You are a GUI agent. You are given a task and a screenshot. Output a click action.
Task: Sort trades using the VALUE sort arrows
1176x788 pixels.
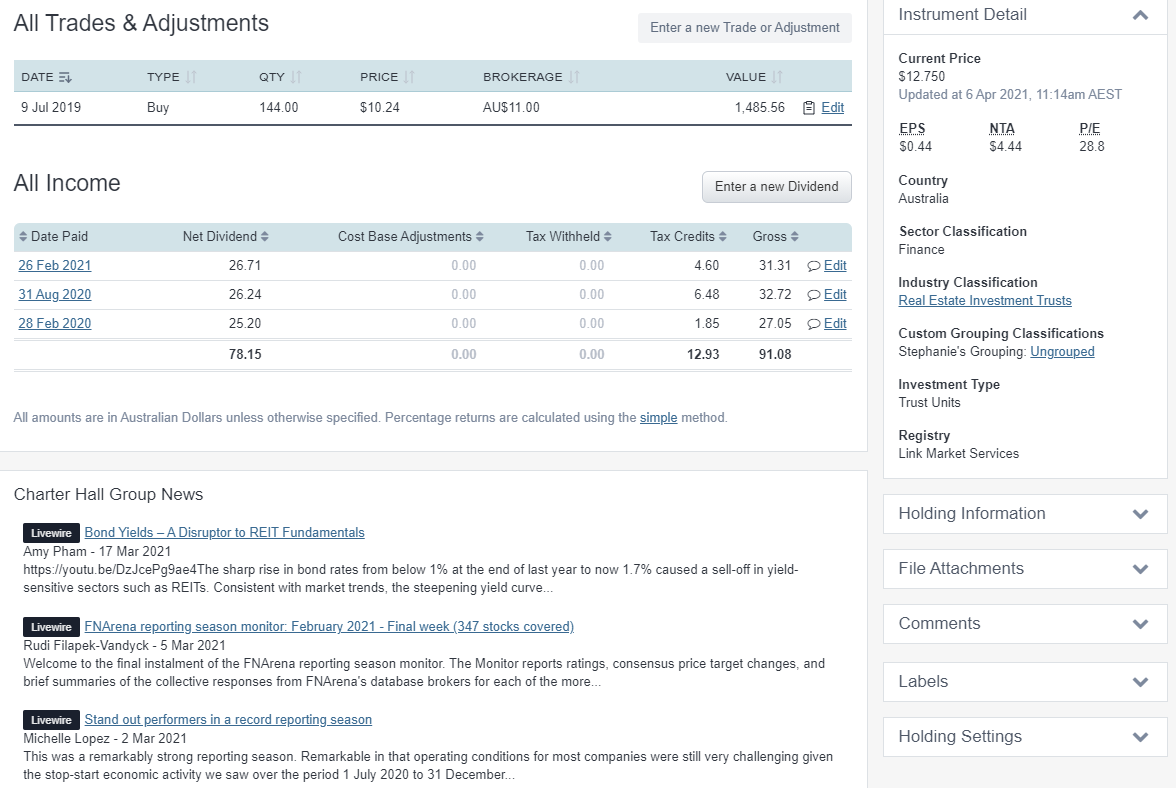point(778,76)
